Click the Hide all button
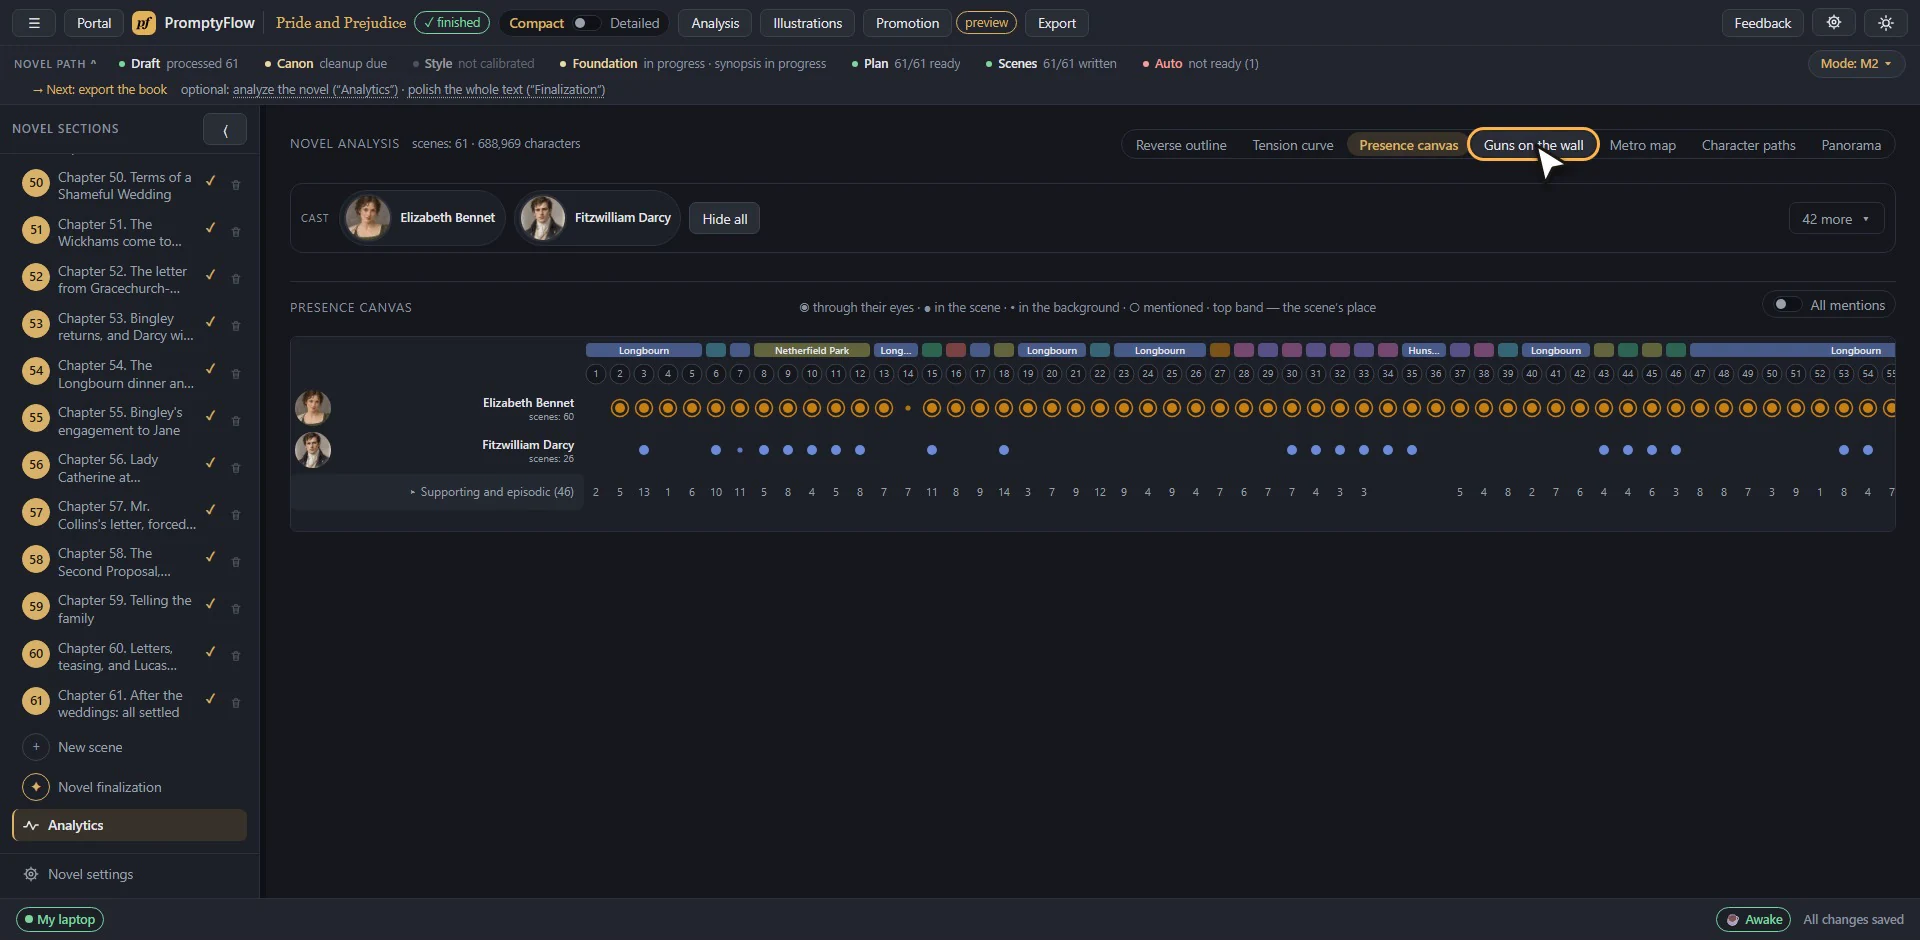The image size is (1920, 940). tap(725, 219)
